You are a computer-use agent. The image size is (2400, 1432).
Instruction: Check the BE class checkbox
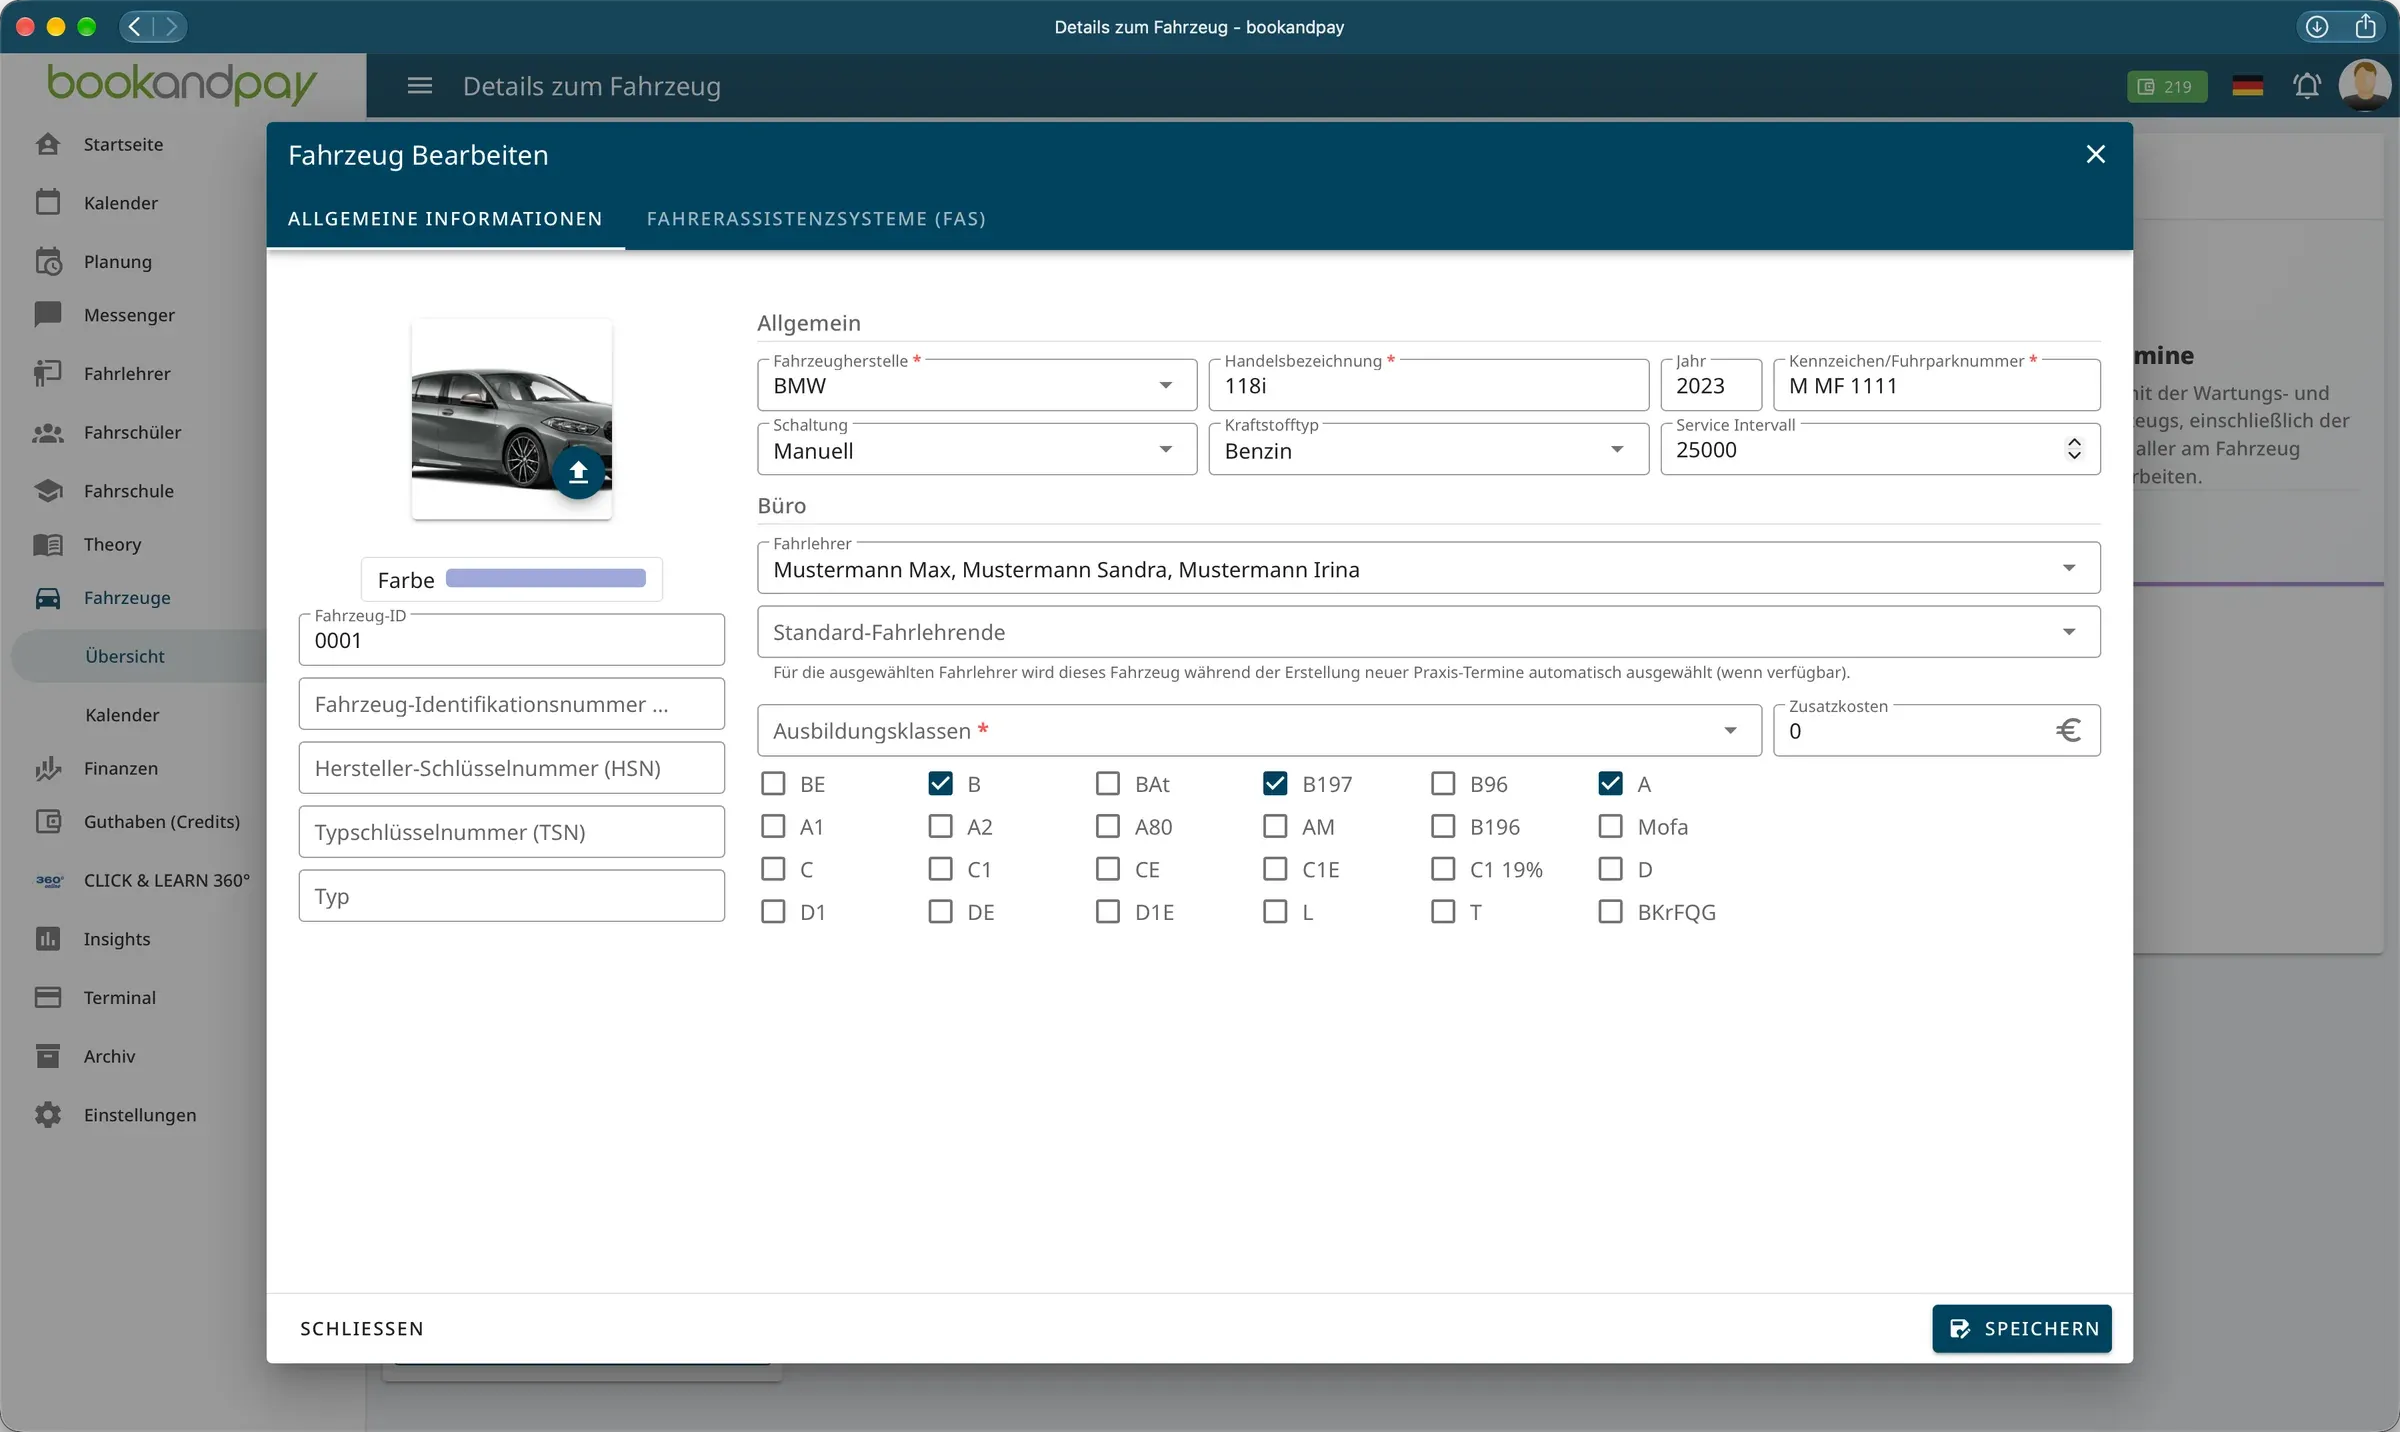point(773,784)
